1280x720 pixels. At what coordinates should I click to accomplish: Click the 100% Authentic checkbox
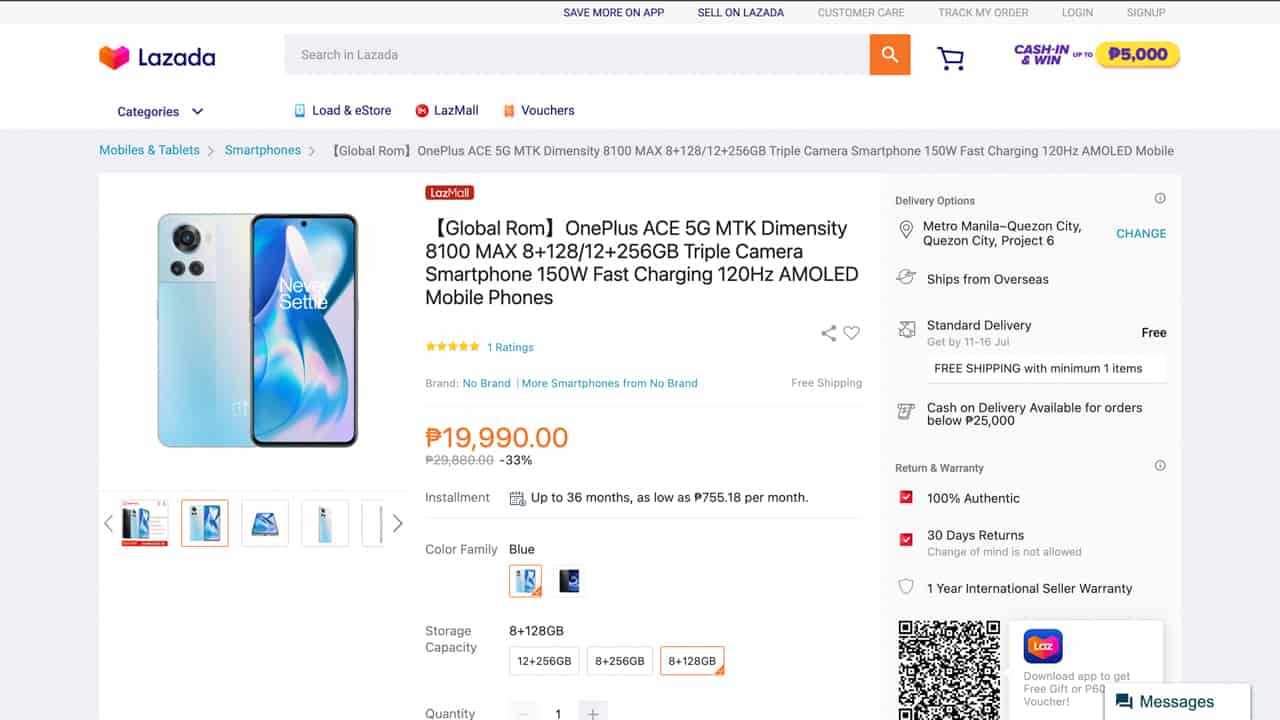tap(905, 497)
